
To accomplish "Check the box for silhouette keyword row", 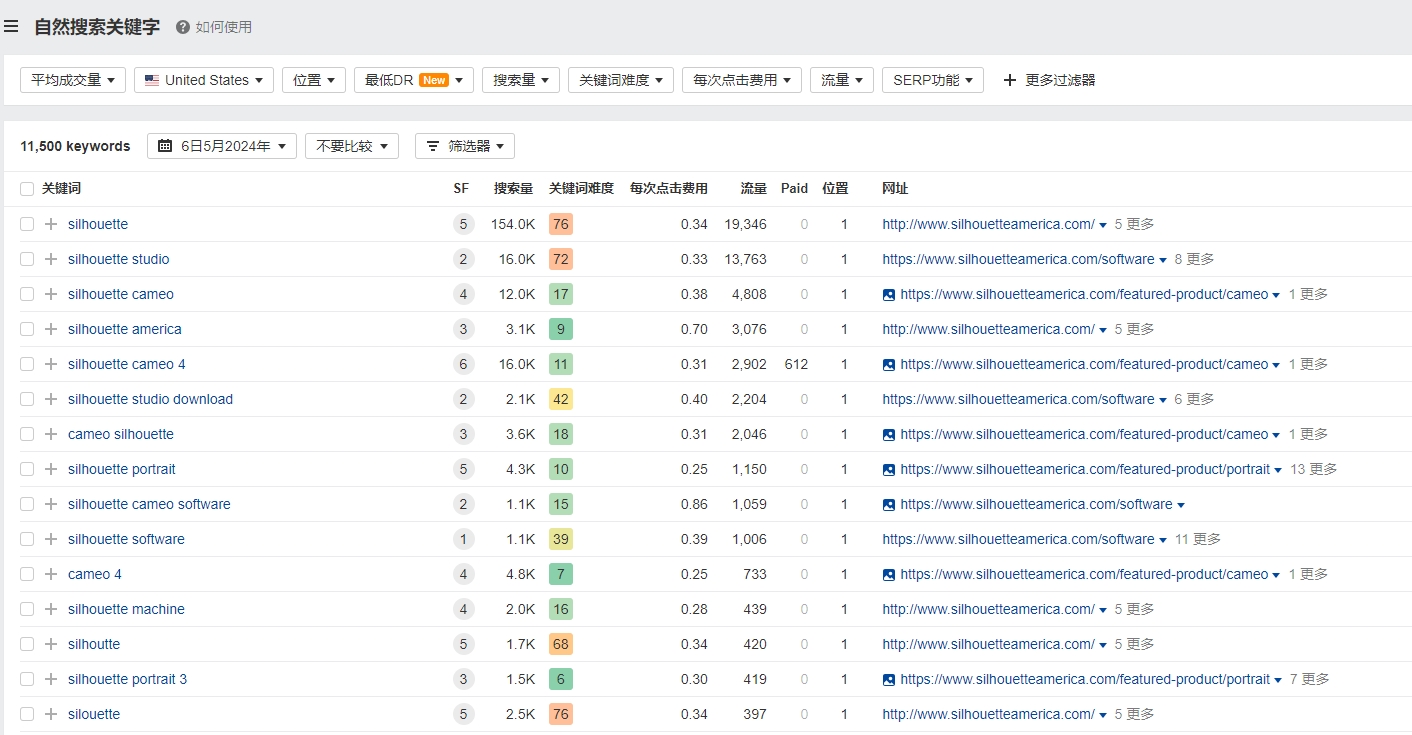I will pyautogui.click(x=27, y=224).
